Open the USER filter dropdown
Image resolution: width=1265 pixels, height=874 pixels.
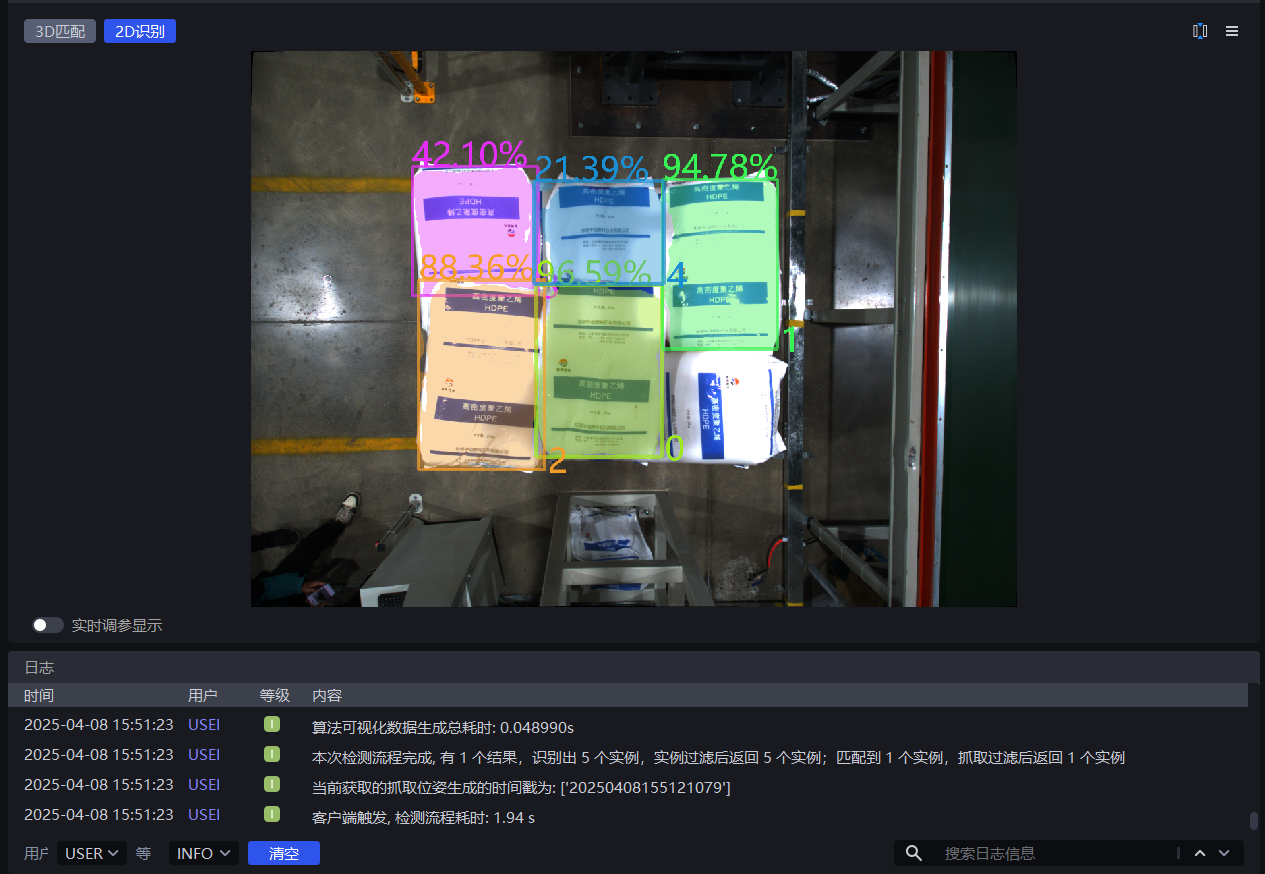pyautogui.click(x=92, y=853)
